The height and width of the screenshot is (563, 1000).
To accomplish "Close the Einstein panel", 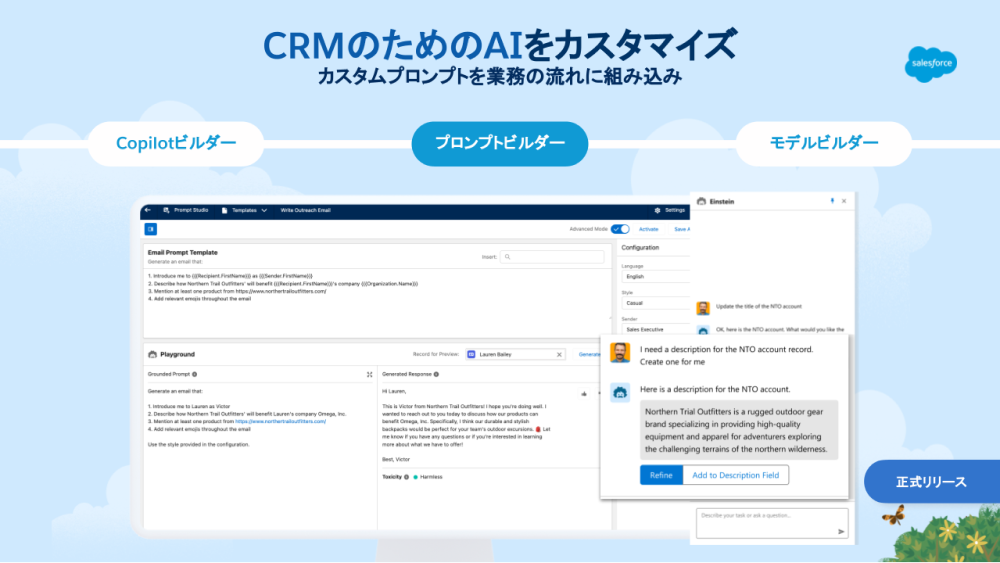I will click(844, 201).
